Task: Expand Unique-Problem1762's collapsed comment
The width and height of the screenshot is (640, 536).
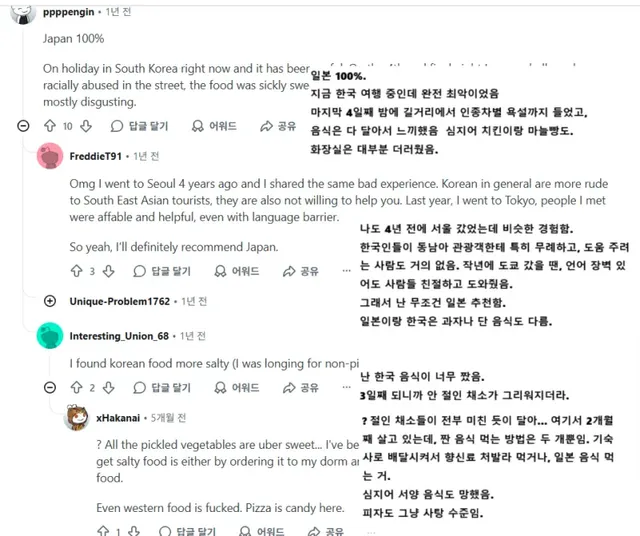Action: pos(50,301)
